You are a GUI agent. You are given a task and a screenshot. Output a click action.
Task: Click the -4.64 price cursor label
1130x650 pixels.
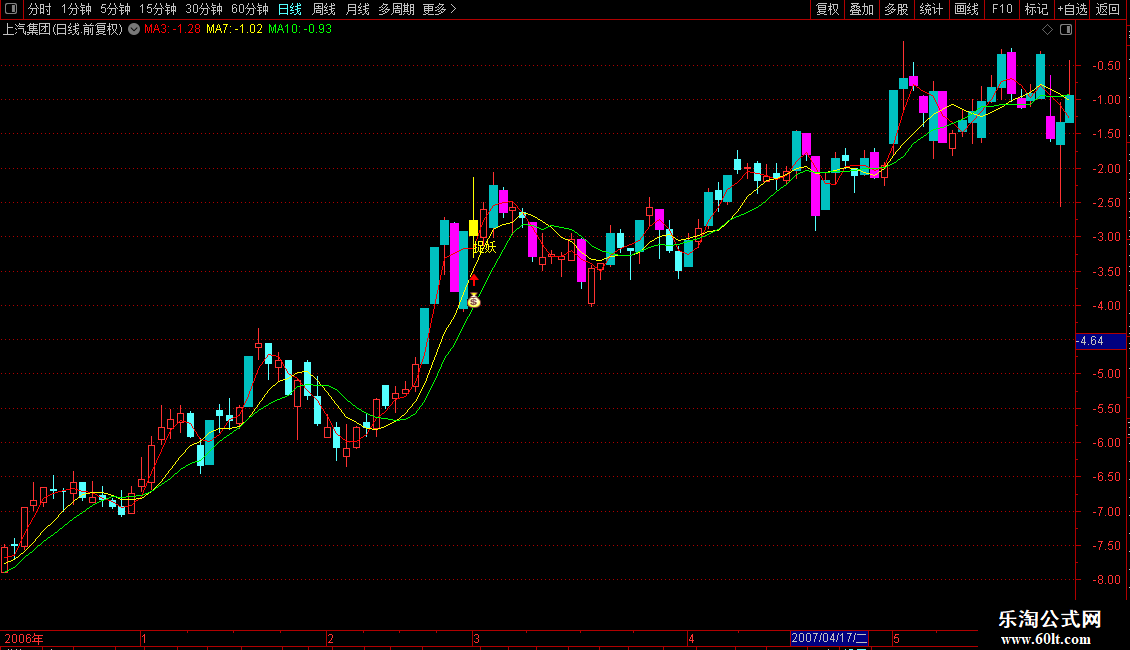click(1100, 341)
